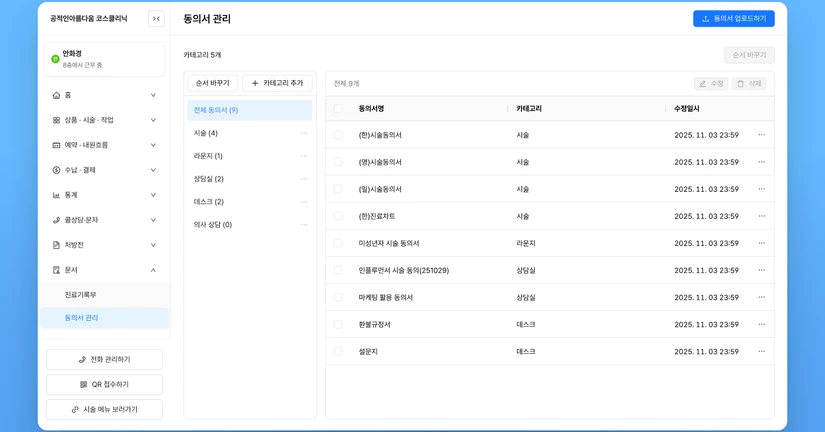Expand the 홈 sidebar menu chevron
Screen dimensions: 825x432
pyautogui.click(x=153, y=95)
